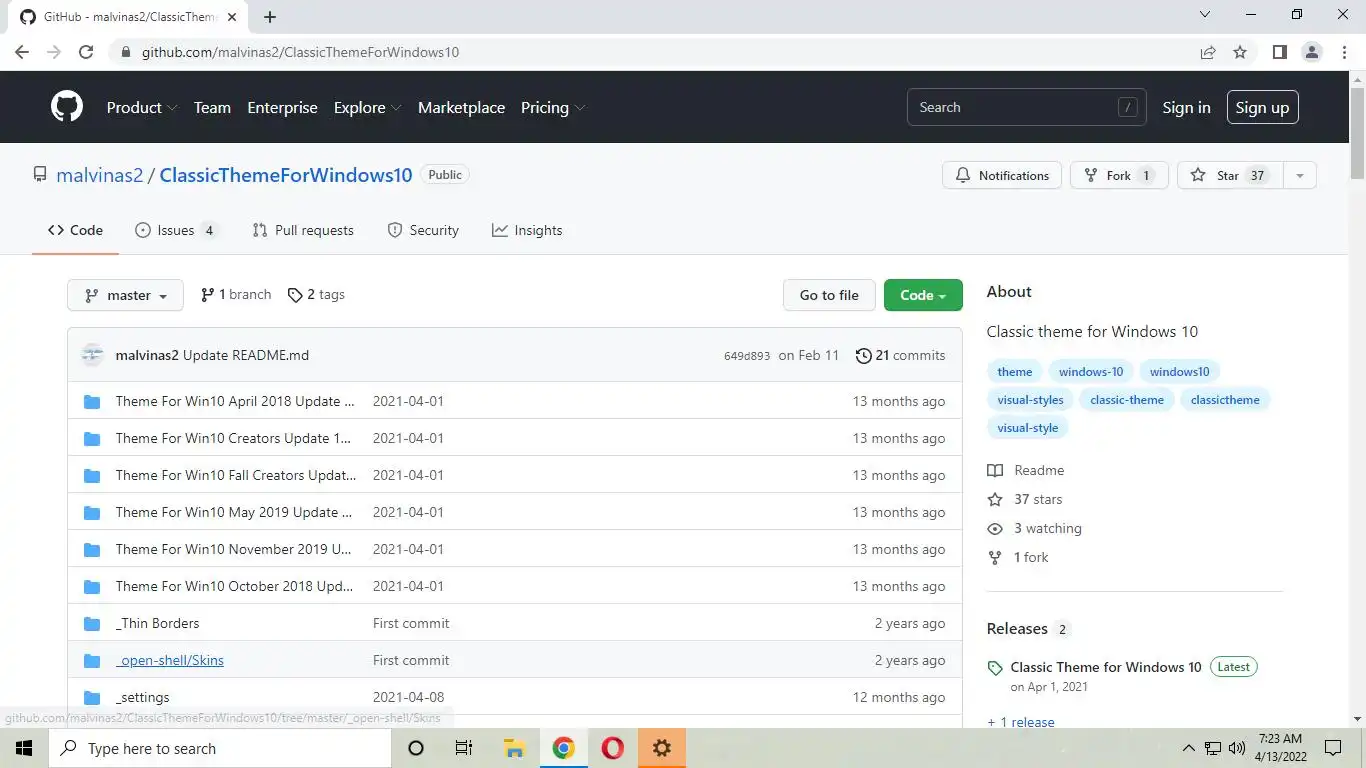Click the Windows taskbar search box

[220, 748]
